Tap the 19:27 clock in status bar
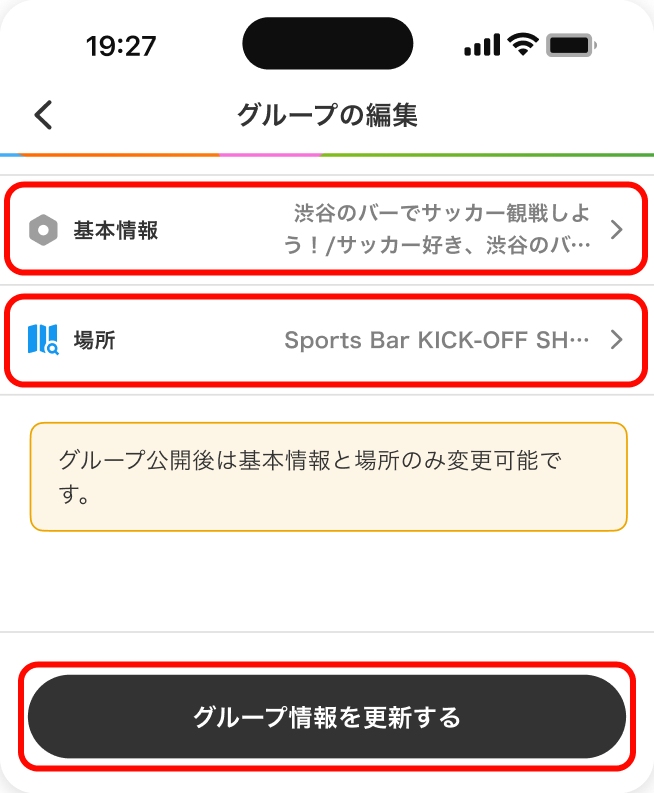This screenshot has height=793, width=654. click(x=121, y=46)
